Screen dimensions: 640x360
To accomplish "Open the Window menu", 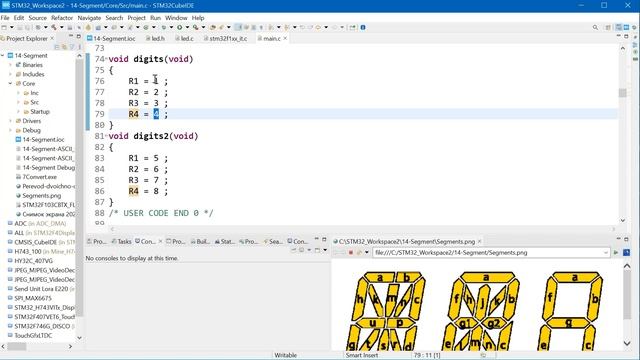I will point(176,18).
